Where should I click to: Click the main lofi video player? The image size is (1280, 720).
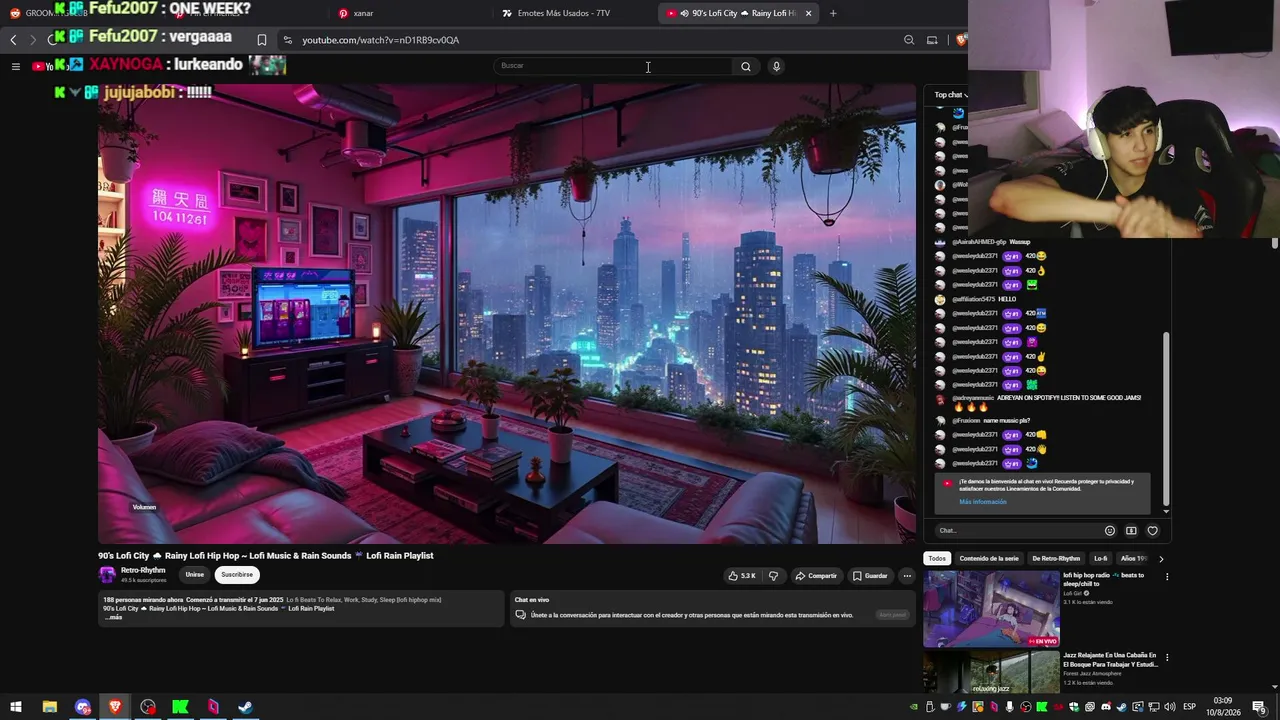tap(506, 313)
